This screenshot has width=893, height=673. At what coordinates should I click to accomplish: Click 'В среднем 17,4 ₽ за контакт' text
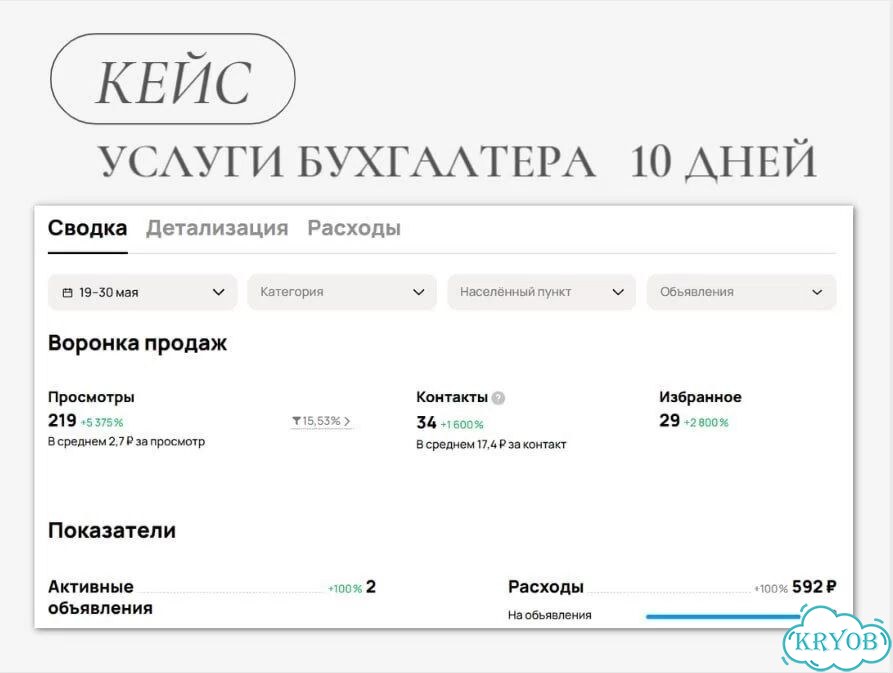(x=491, y=445)
